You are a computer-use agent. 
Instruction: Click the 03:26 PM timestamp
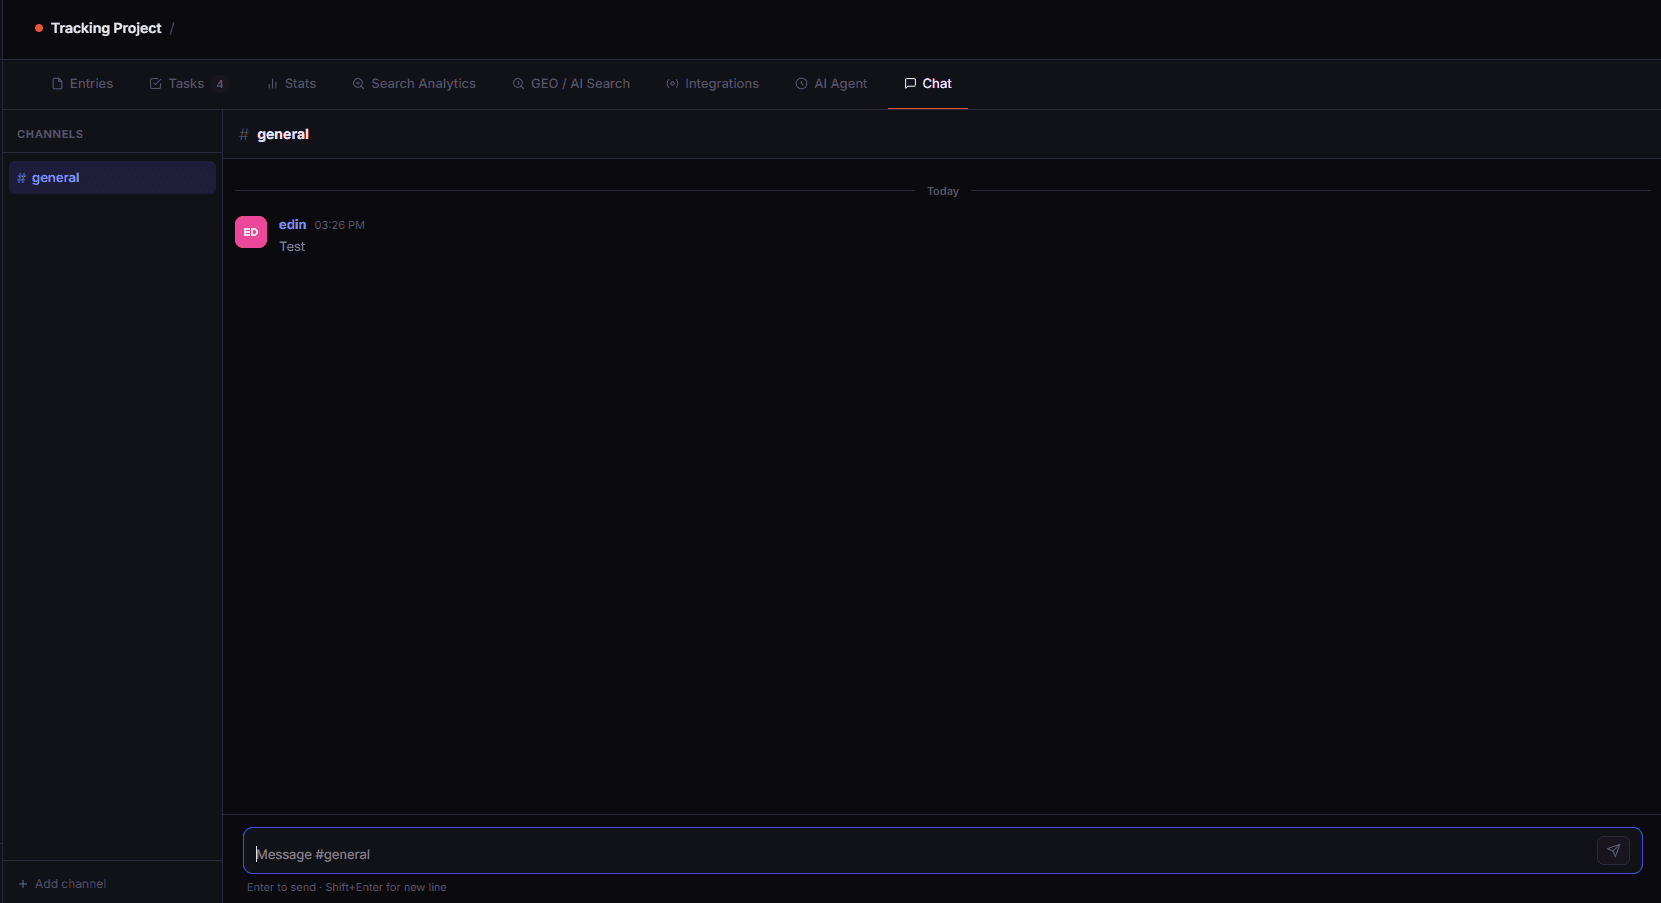click(340, 226)
